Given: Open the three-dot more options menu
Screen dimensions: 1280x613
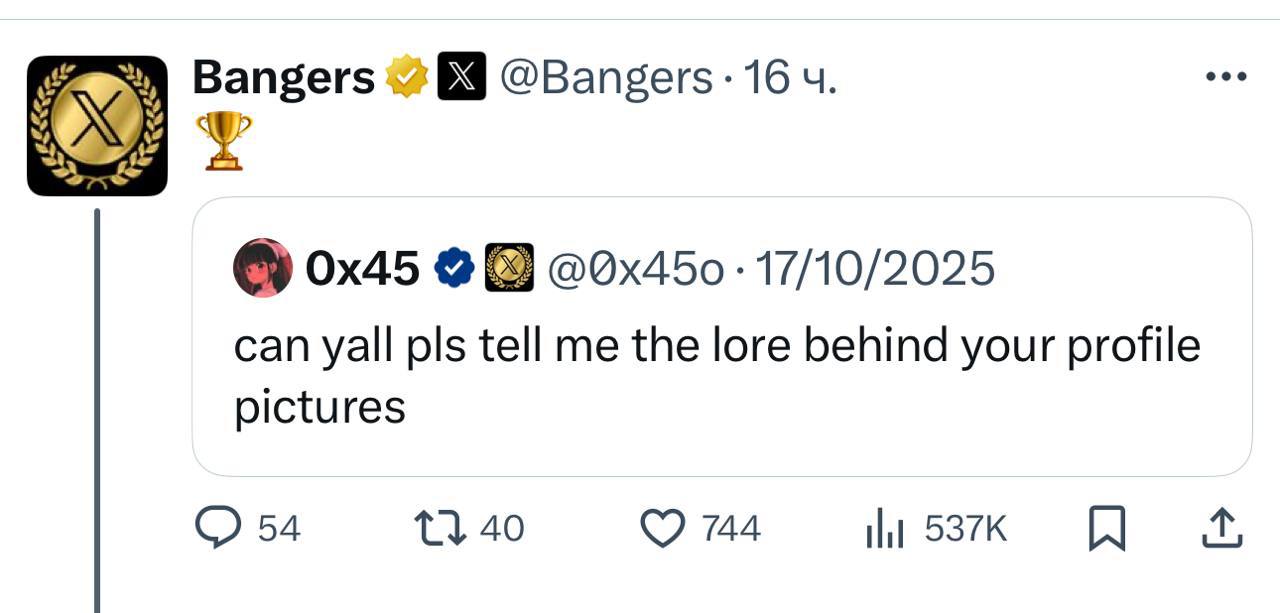Looking at the screenshot, I should point(1226,76).
